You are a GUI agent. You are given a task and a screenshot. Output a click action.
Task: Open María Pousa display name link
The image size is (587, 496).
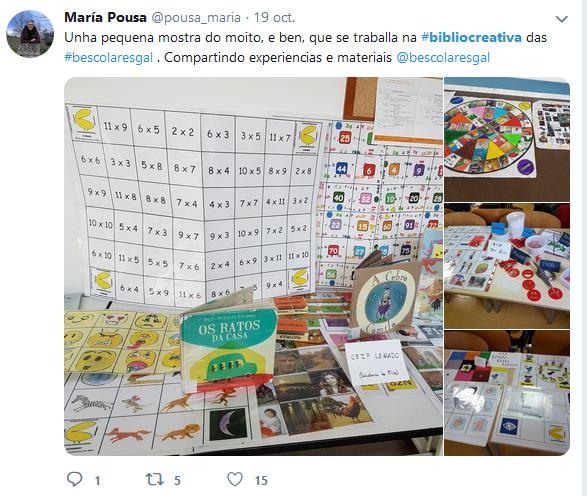tap(105, 18)
